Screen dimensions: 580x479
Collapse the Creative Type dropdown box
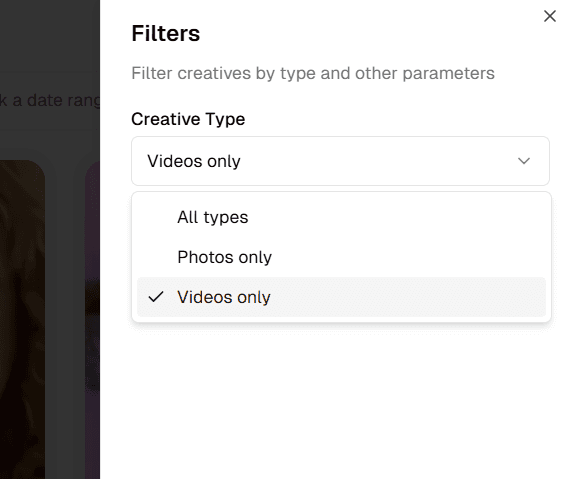pyautogui.click(x=340, y=161)
